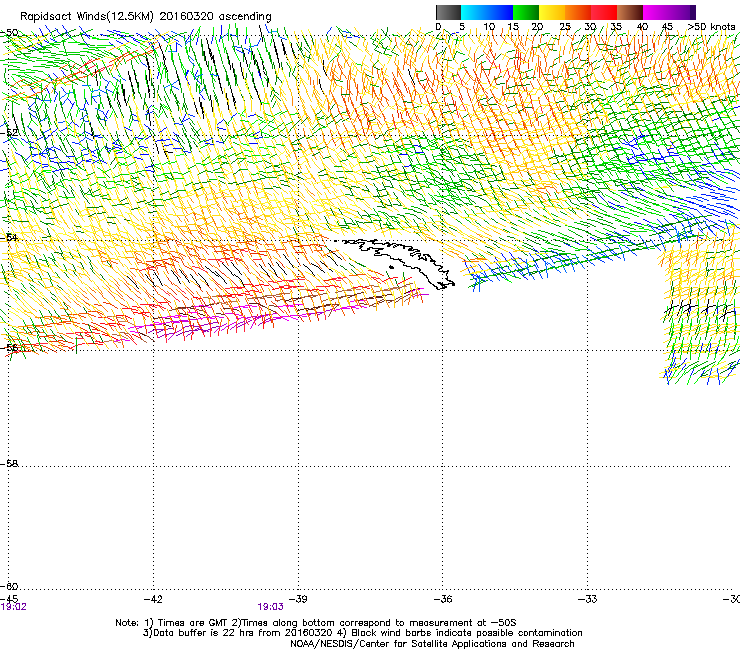Click the '-39' longitude axis label
This screenshot has width=740, height=650.
coord(298,599)
